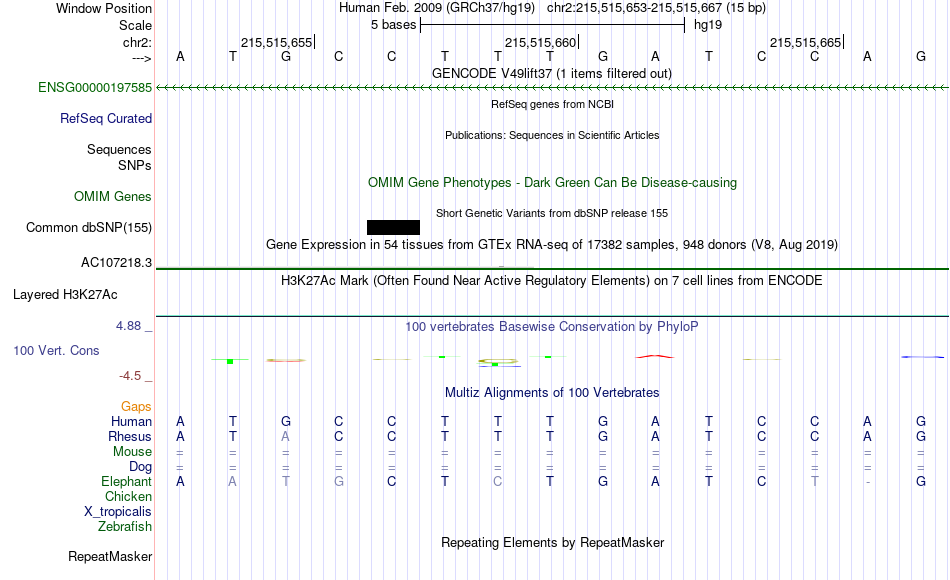The image size is (950, 580).
Task: Click the 215,515,665 ruler position
Action: [x=805, y=42]
